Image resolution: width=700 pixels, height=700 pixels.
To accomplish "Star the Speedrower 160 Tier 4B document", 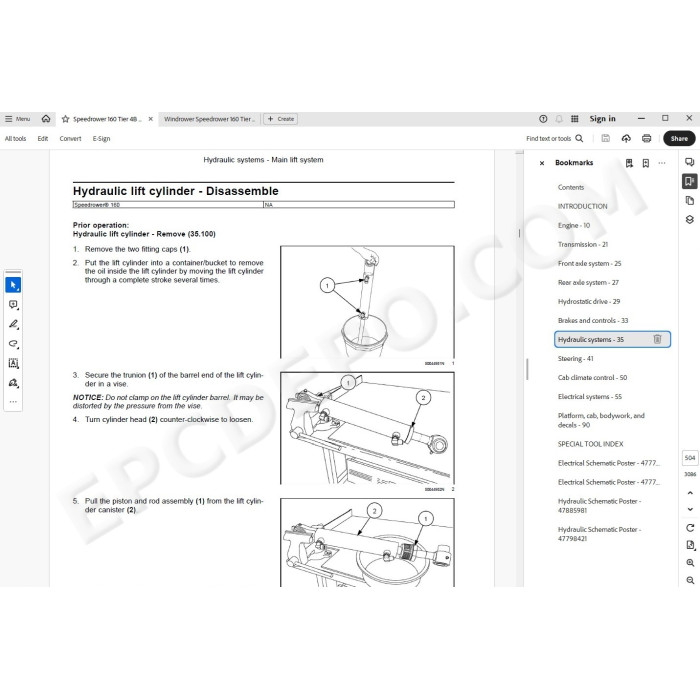I will click(66, 119).
